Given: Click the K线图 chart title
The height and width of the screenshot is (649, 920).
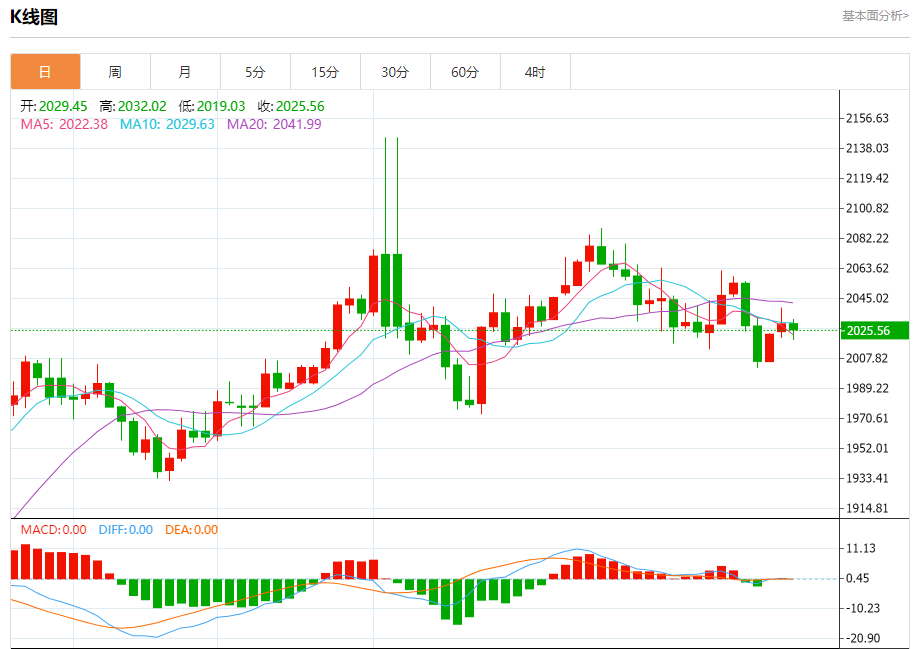Looking at the screenshot, I should pyautogui.click(x=34, y=17).
